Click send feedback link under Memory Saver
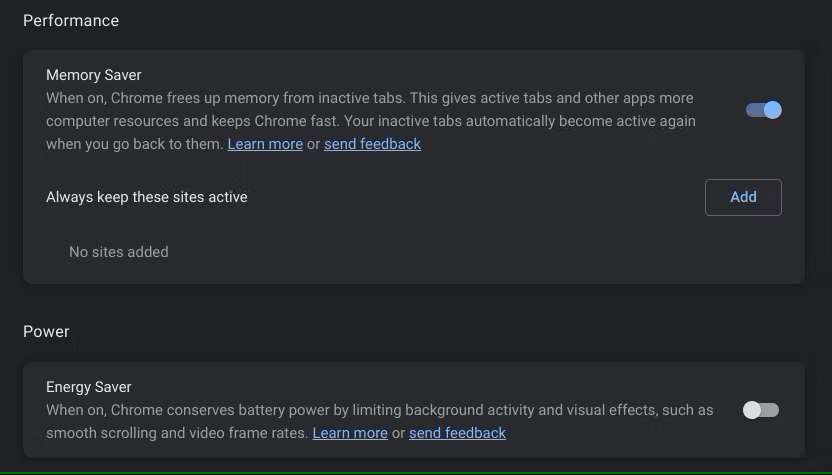This screenshot has width=832, height=475. coord(372,144)
